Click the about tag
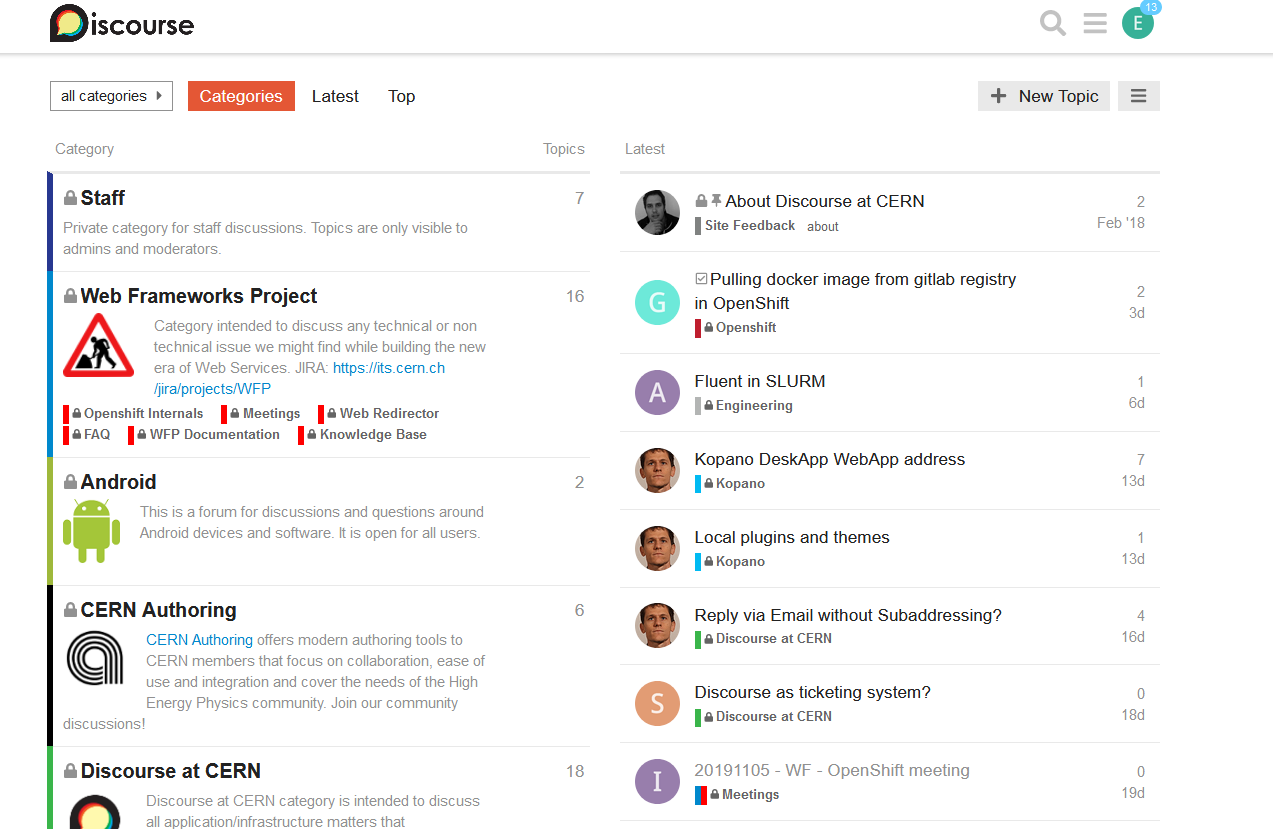This screenshot has height=829, width=1273. [x=823, y=227]
